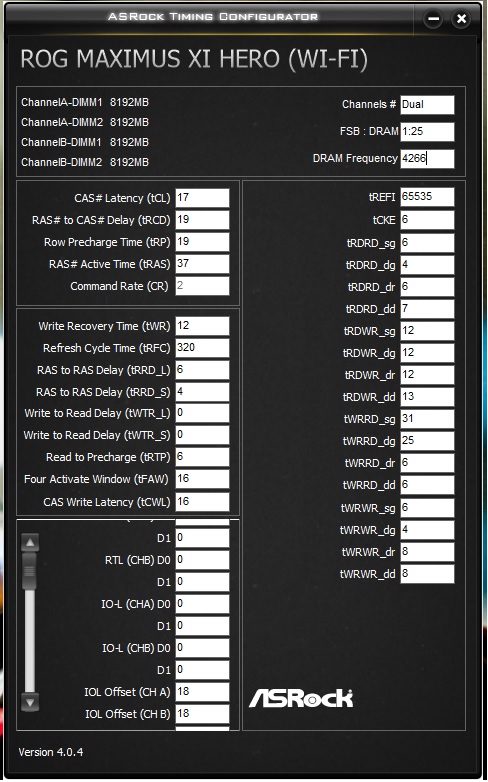The height and width of the screenshot is (782, 488).
Task: Select the RAS# to CAS# Delay (tRCD) field
Action: click(x=202, y=219)
